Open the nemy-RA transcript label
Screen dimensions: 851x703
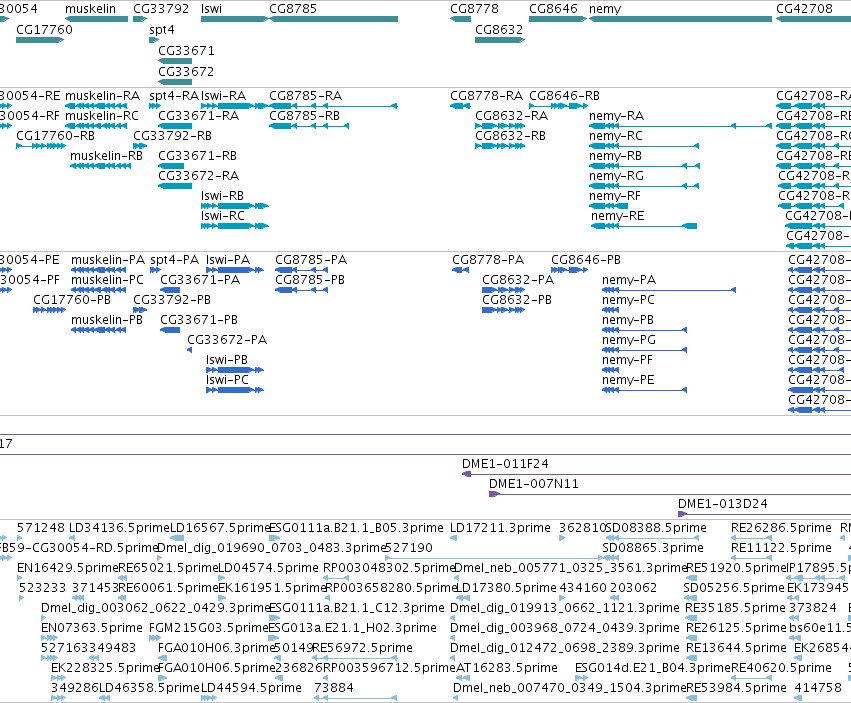617,116
